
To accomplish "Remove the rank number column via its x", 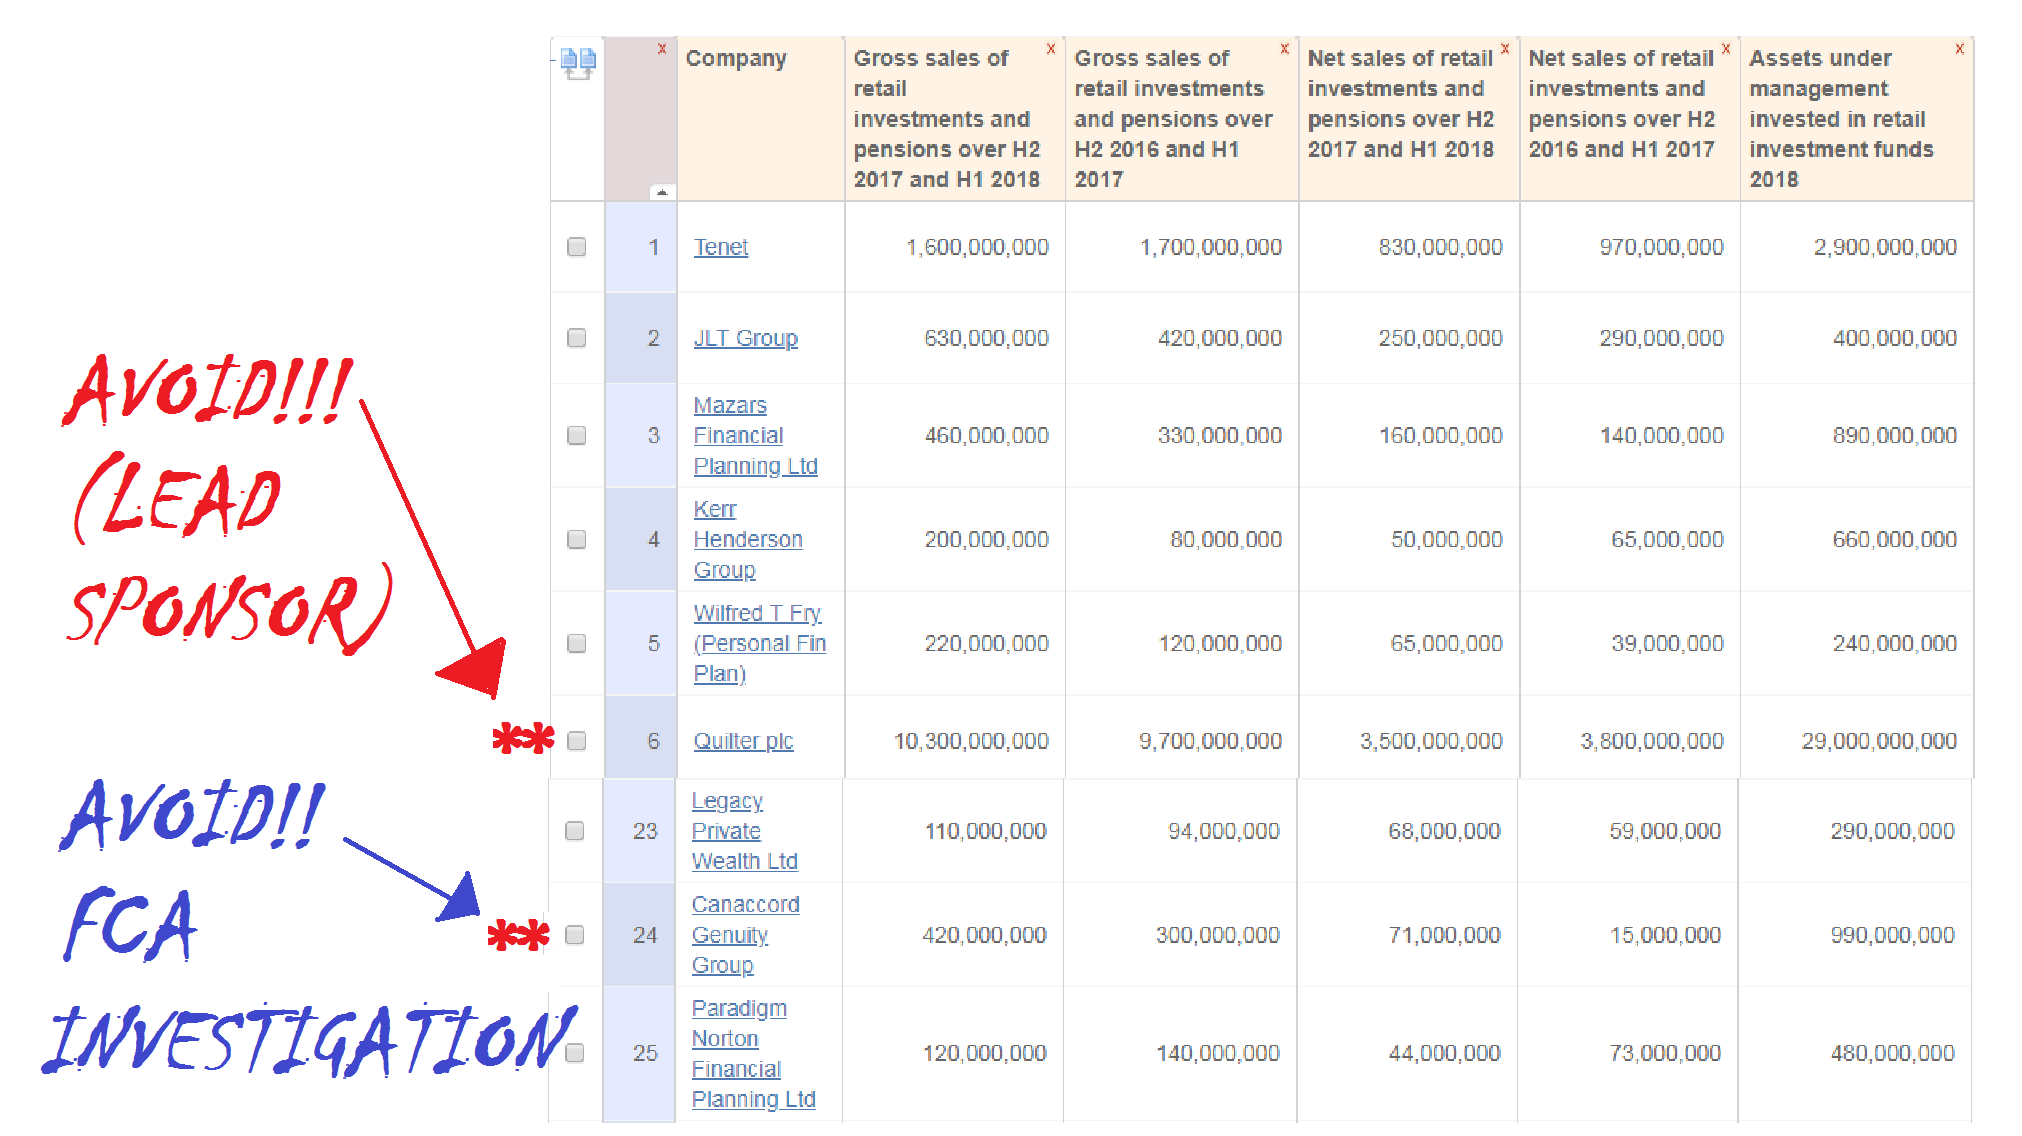I will click(662, 48).
